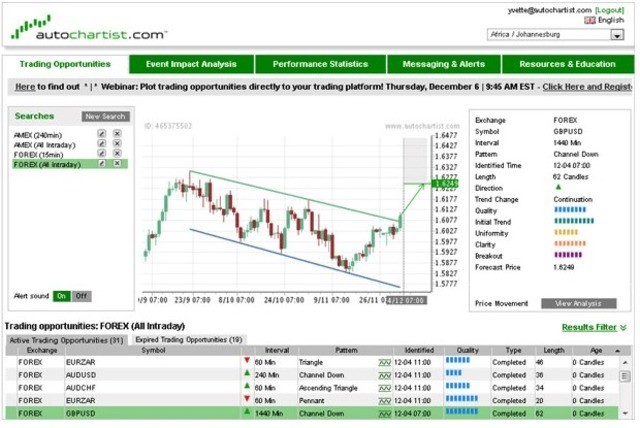640x428 pixels.
Task: Sort results by the Type column header
Action: (513, 350)
